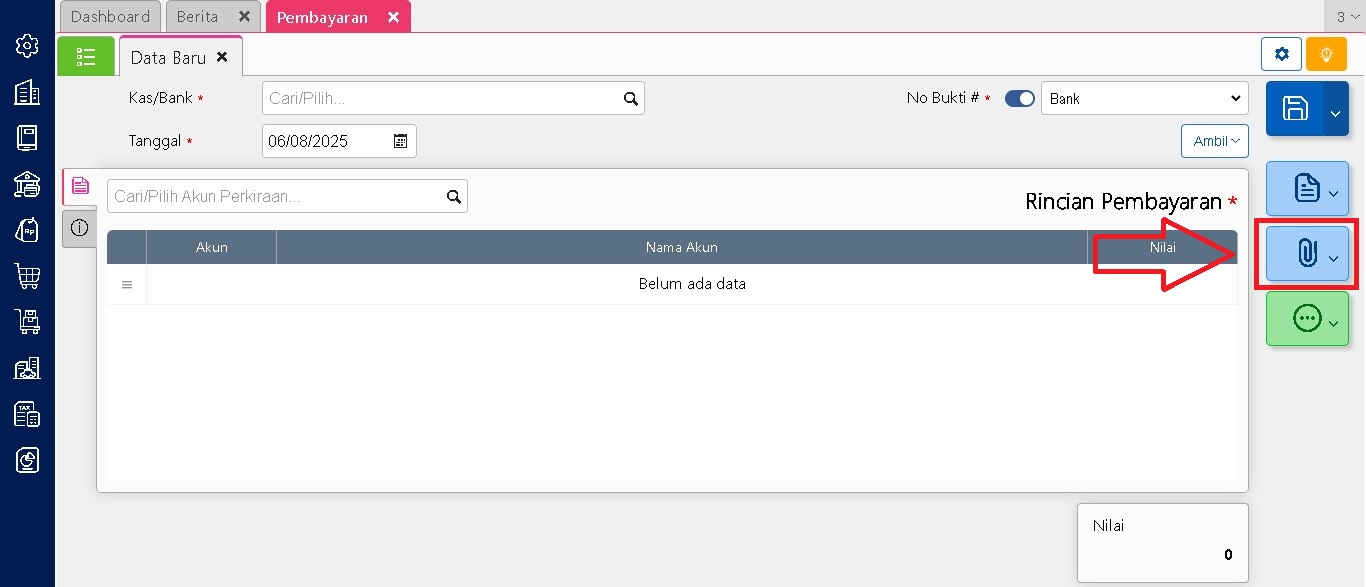
Task: Switch to the Dashboard tab
Action: 110,17
